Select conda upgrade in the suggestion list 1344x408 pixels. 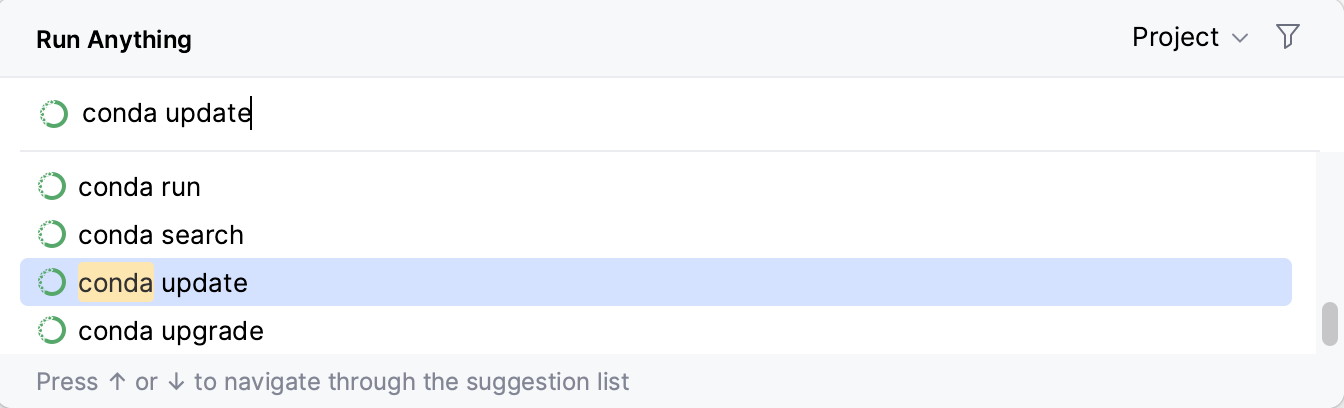pyautogui.click(x=171, y=330)
